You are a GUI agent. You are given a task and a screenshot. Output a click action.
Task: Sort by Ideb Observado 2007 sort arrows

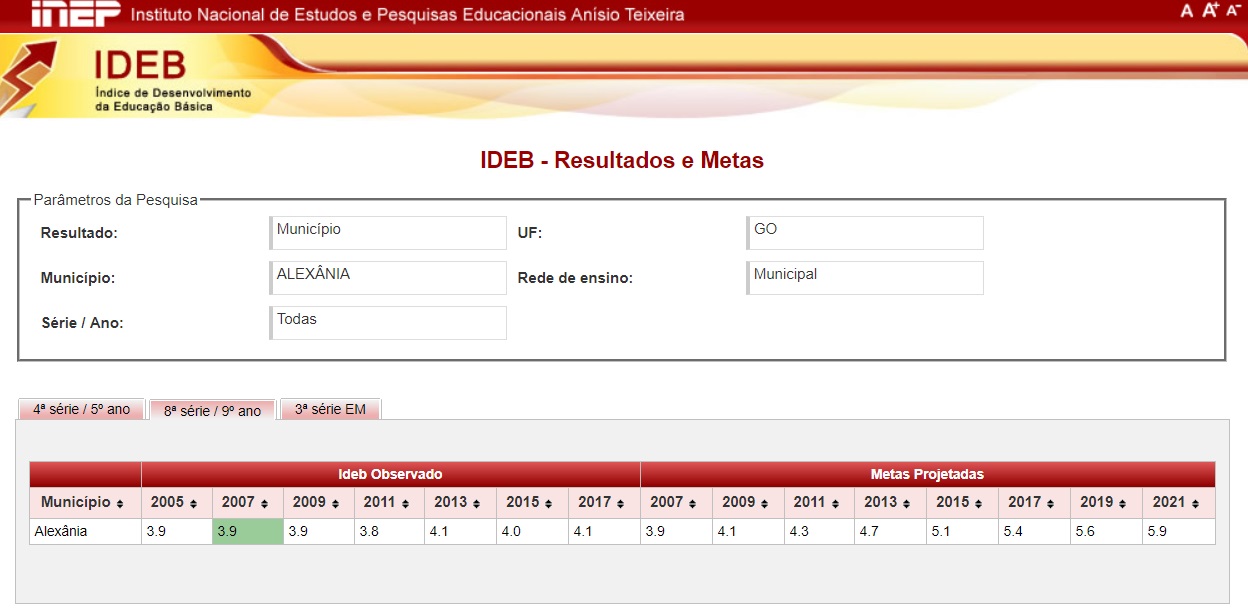pos(264,503)
